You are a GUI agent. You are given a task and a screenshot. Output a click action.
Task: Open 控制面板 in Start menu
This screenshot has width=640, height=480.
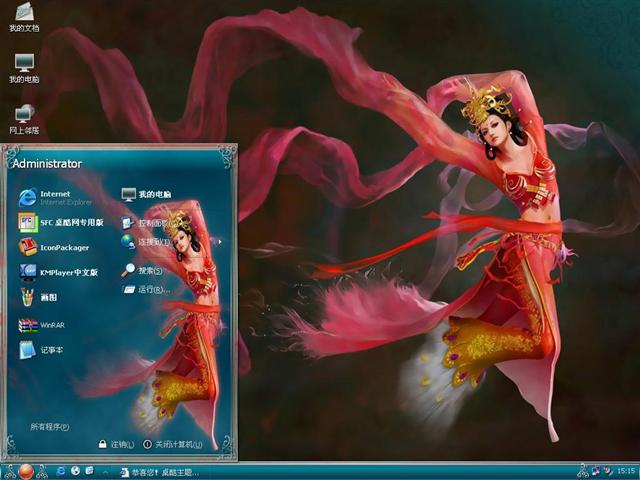[148, 222]
